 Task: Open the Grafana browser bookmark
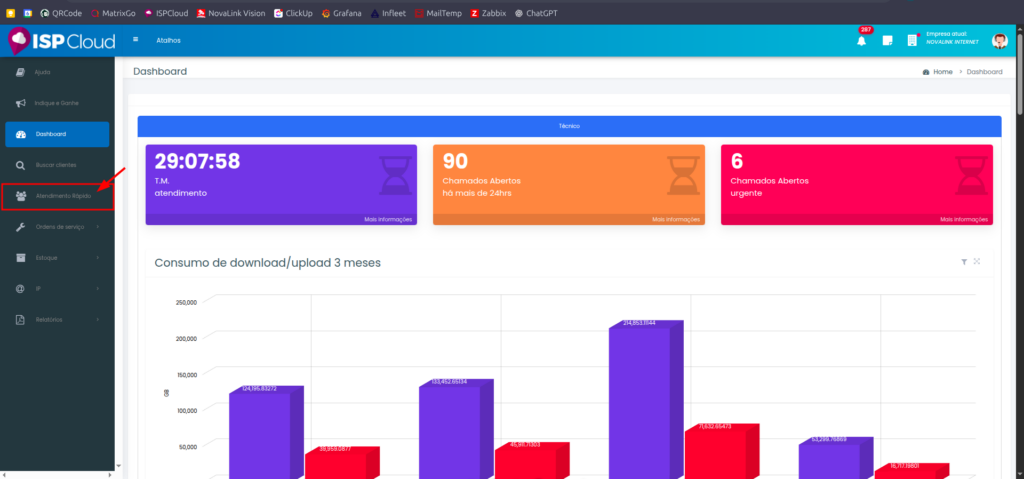[348, 13]
